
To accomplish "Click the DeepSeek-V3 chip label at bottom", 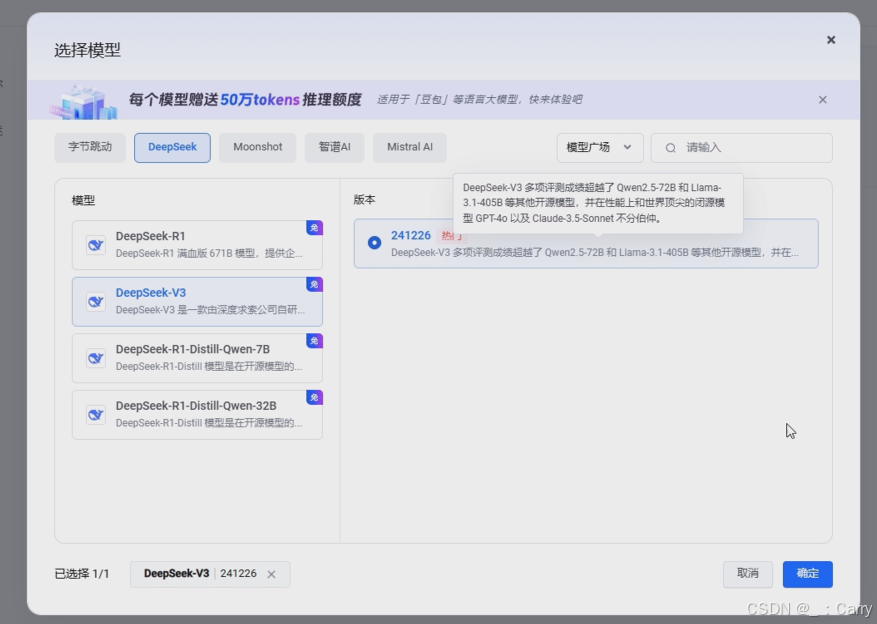I will pos(176,574).
